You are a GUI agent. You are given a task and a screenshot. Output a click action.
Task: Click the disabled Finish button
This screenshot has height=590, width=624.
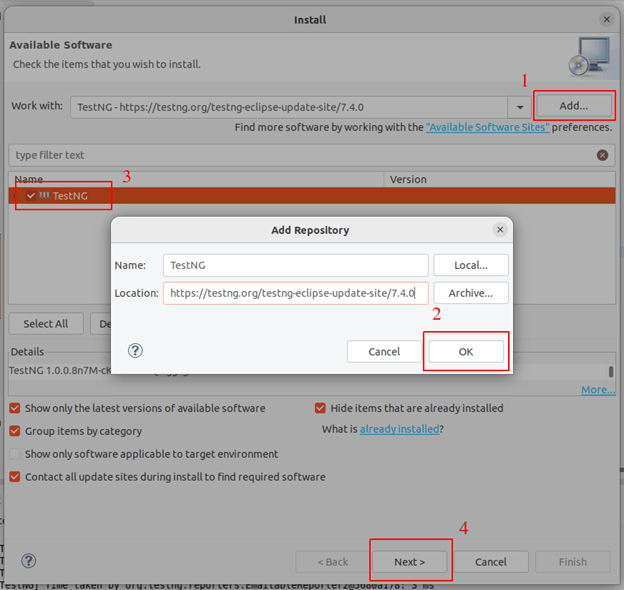[573, 562]
